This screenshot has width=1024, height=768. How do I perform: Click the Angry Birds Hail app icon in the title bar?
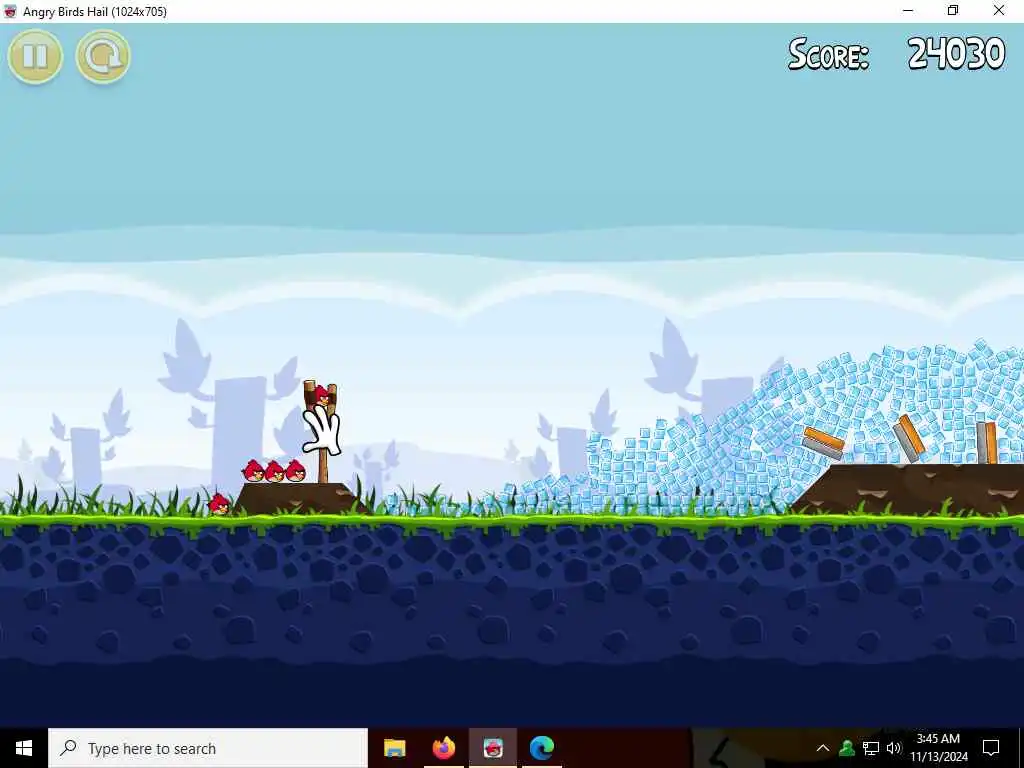click(x=10, y=11)
